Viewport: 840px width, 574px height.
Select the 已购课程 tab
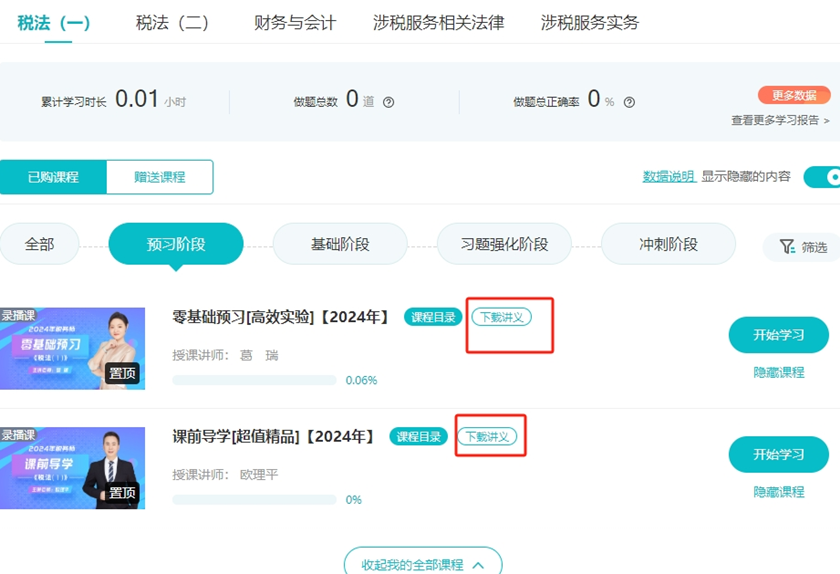(53, 177)
